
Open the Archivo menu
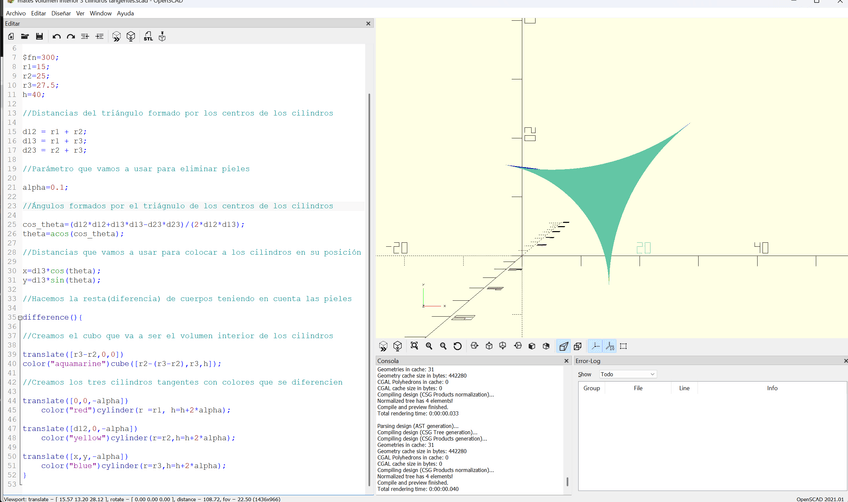(16, 14)
